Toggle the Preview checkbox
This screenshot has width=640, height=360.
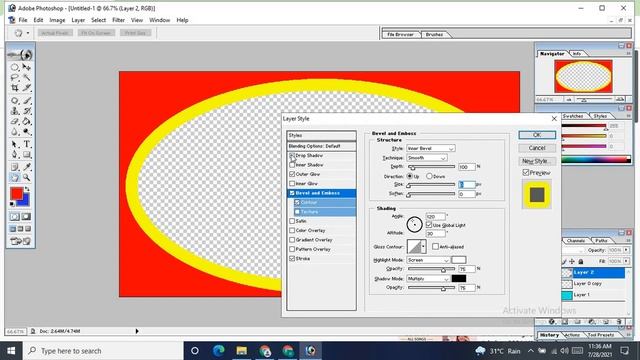point(526,173)
